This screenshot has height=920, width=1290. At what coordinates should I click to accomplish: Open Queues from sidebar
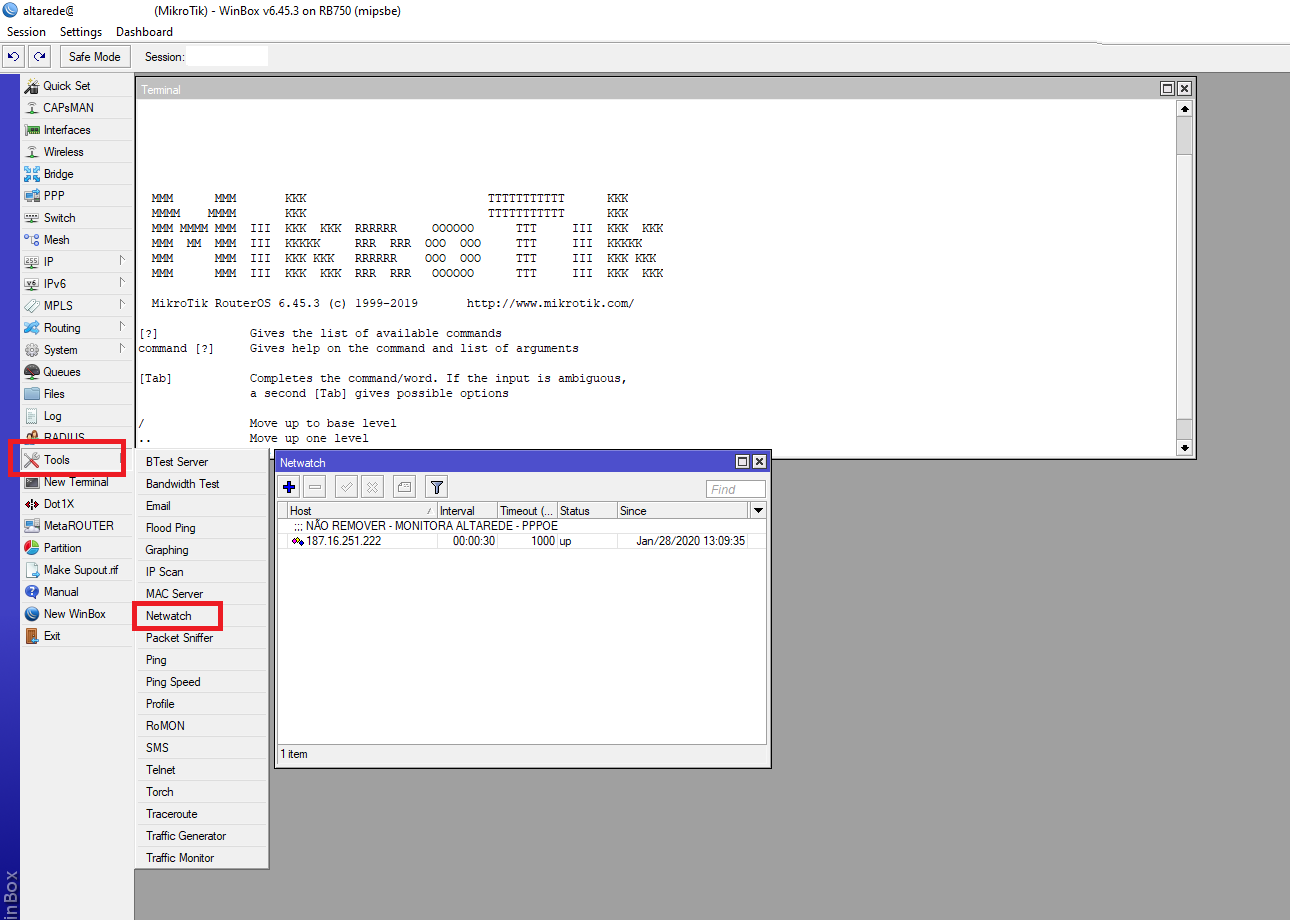click(77, 372)
